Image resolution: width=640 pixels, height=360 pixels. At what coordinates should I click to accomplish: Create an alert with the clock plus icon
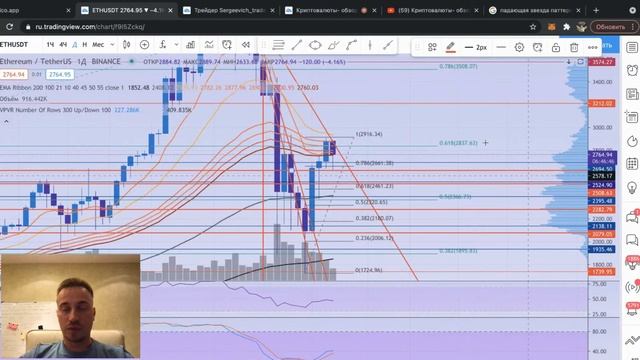tap(227, 44)
